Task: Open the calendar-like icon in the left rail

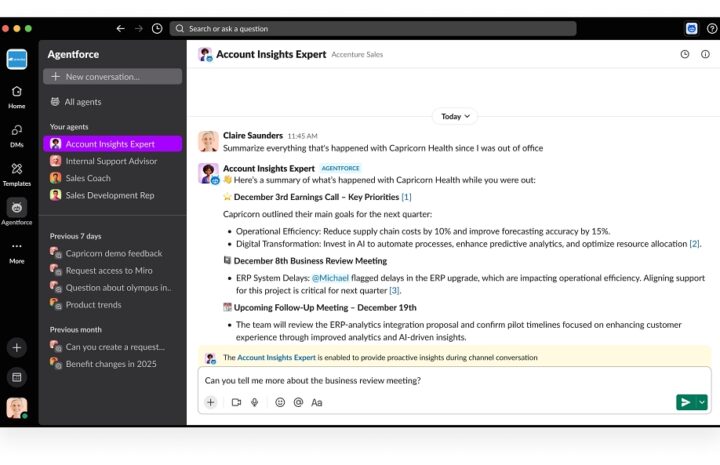Action: coord(17,377)
